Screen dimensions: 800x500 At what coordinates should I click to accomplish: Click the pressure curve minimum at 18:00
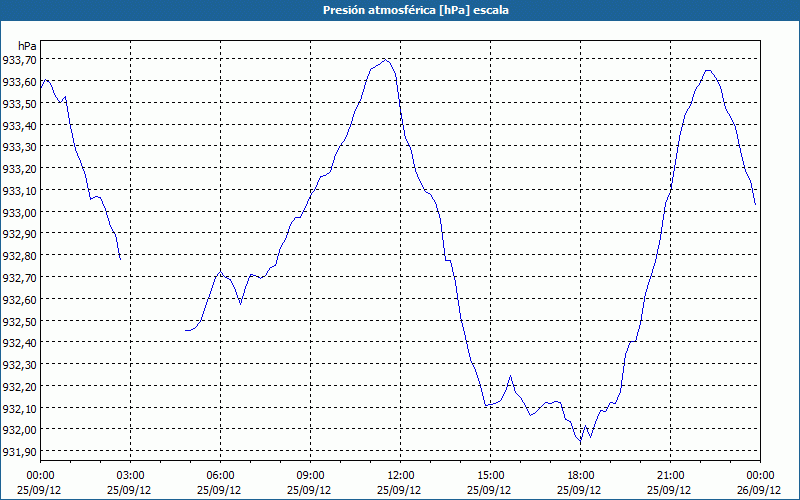coord(580,441)
